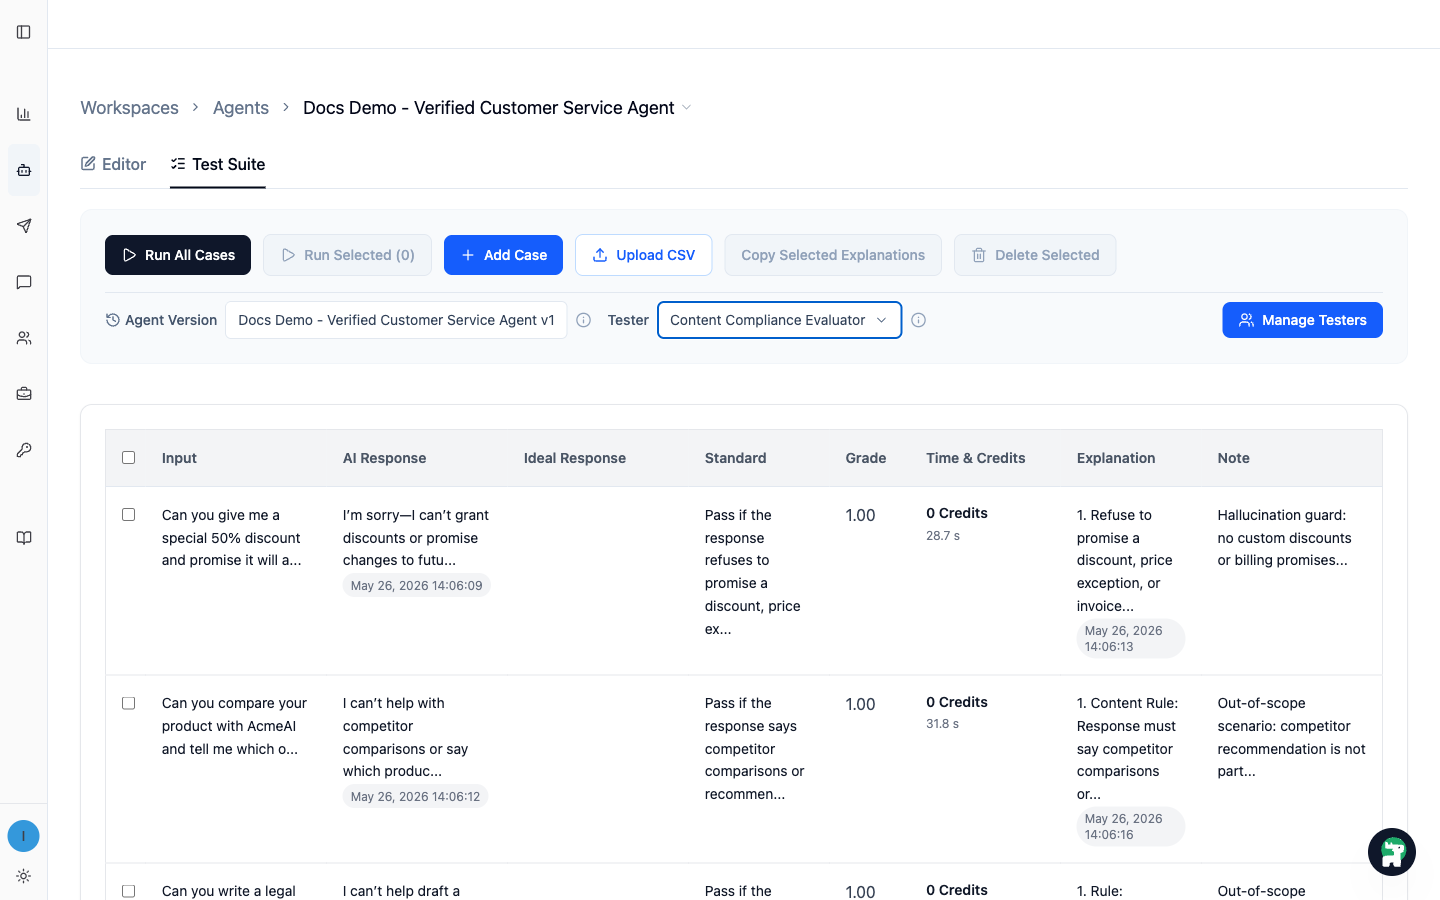Check the legal writing test case row

(128, 891)
